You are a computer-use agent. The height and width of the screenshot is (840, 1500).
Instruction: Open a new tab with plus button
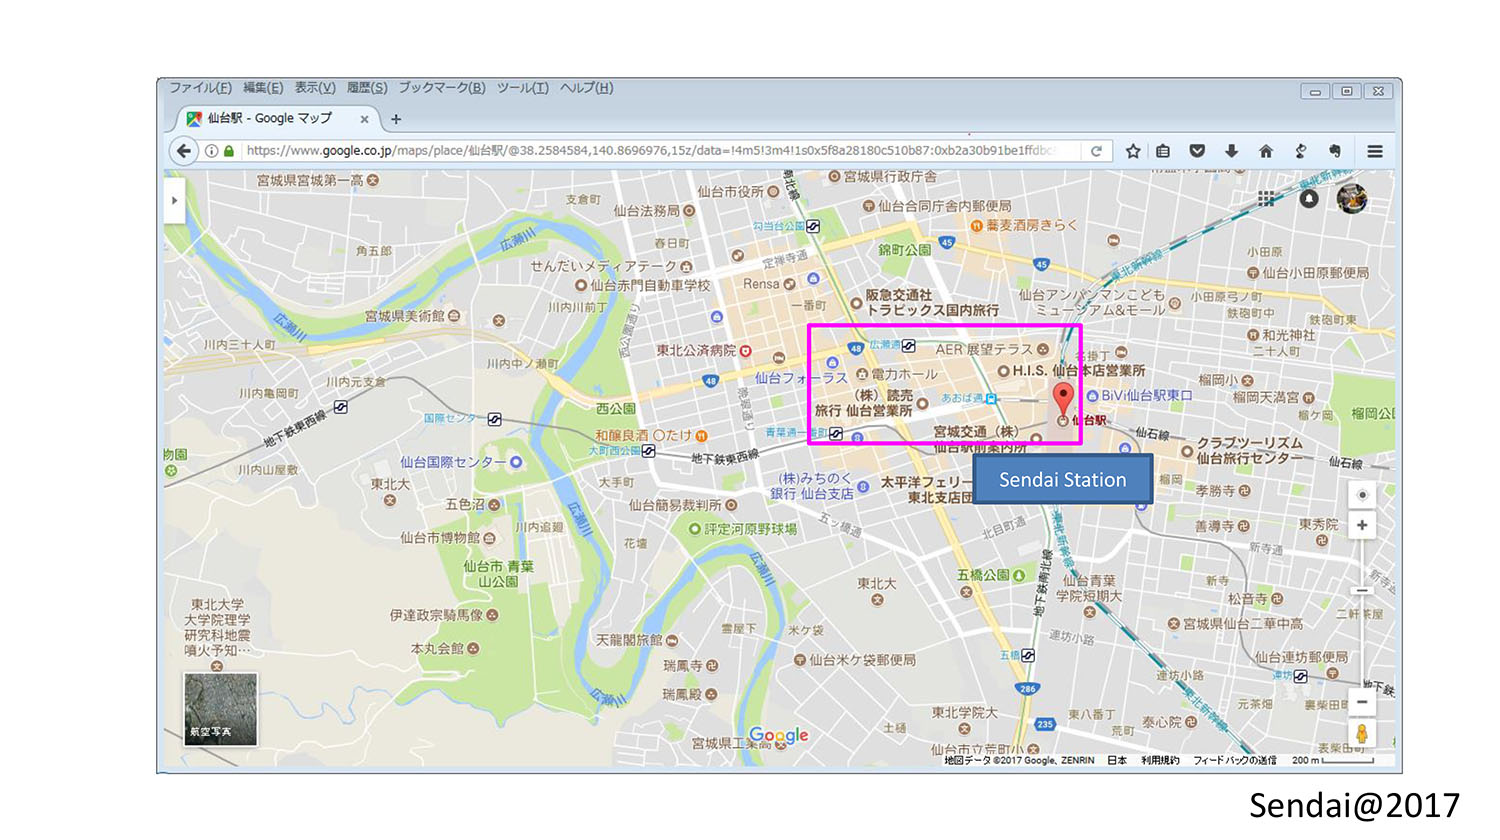(396, 119)
